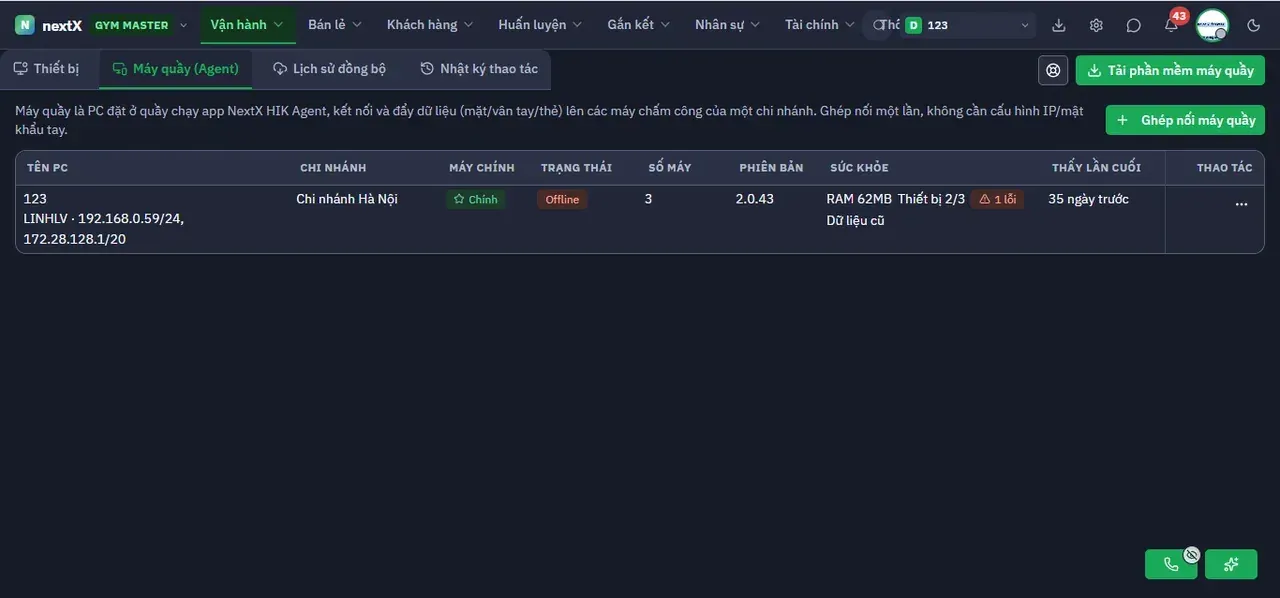
Task: Expand the GYM MASTER product dropdown
Action: tap(140, 25)
